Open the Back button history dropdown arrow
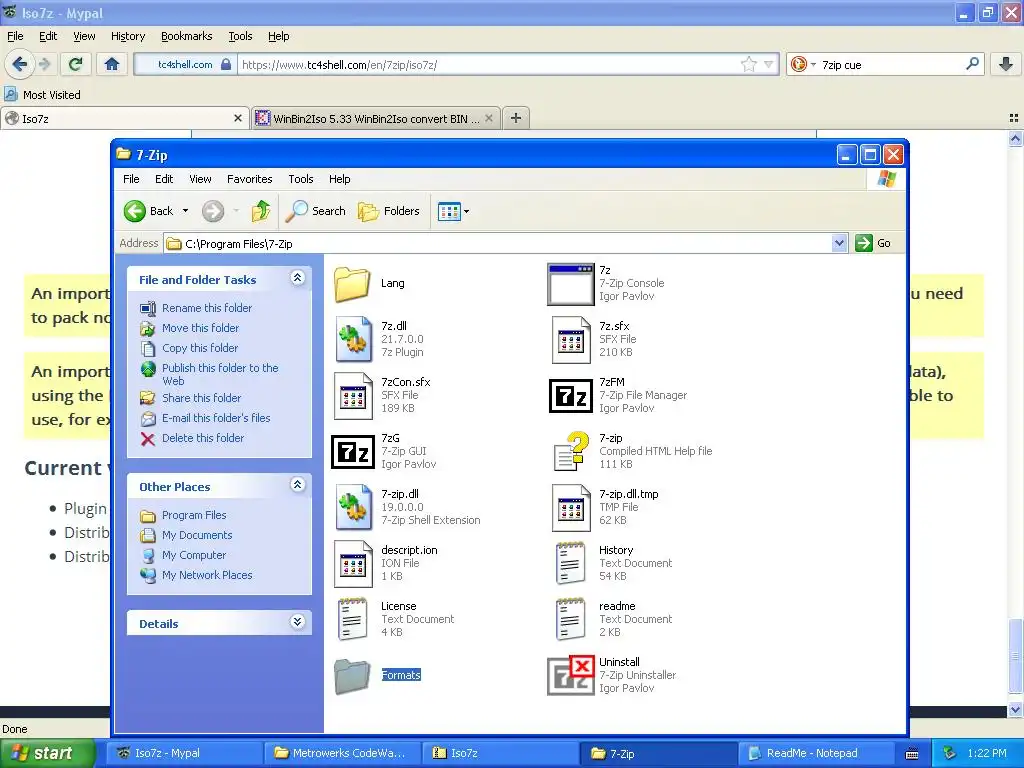The height and width of the screenshot is (768, 1024). pos(185,211)
